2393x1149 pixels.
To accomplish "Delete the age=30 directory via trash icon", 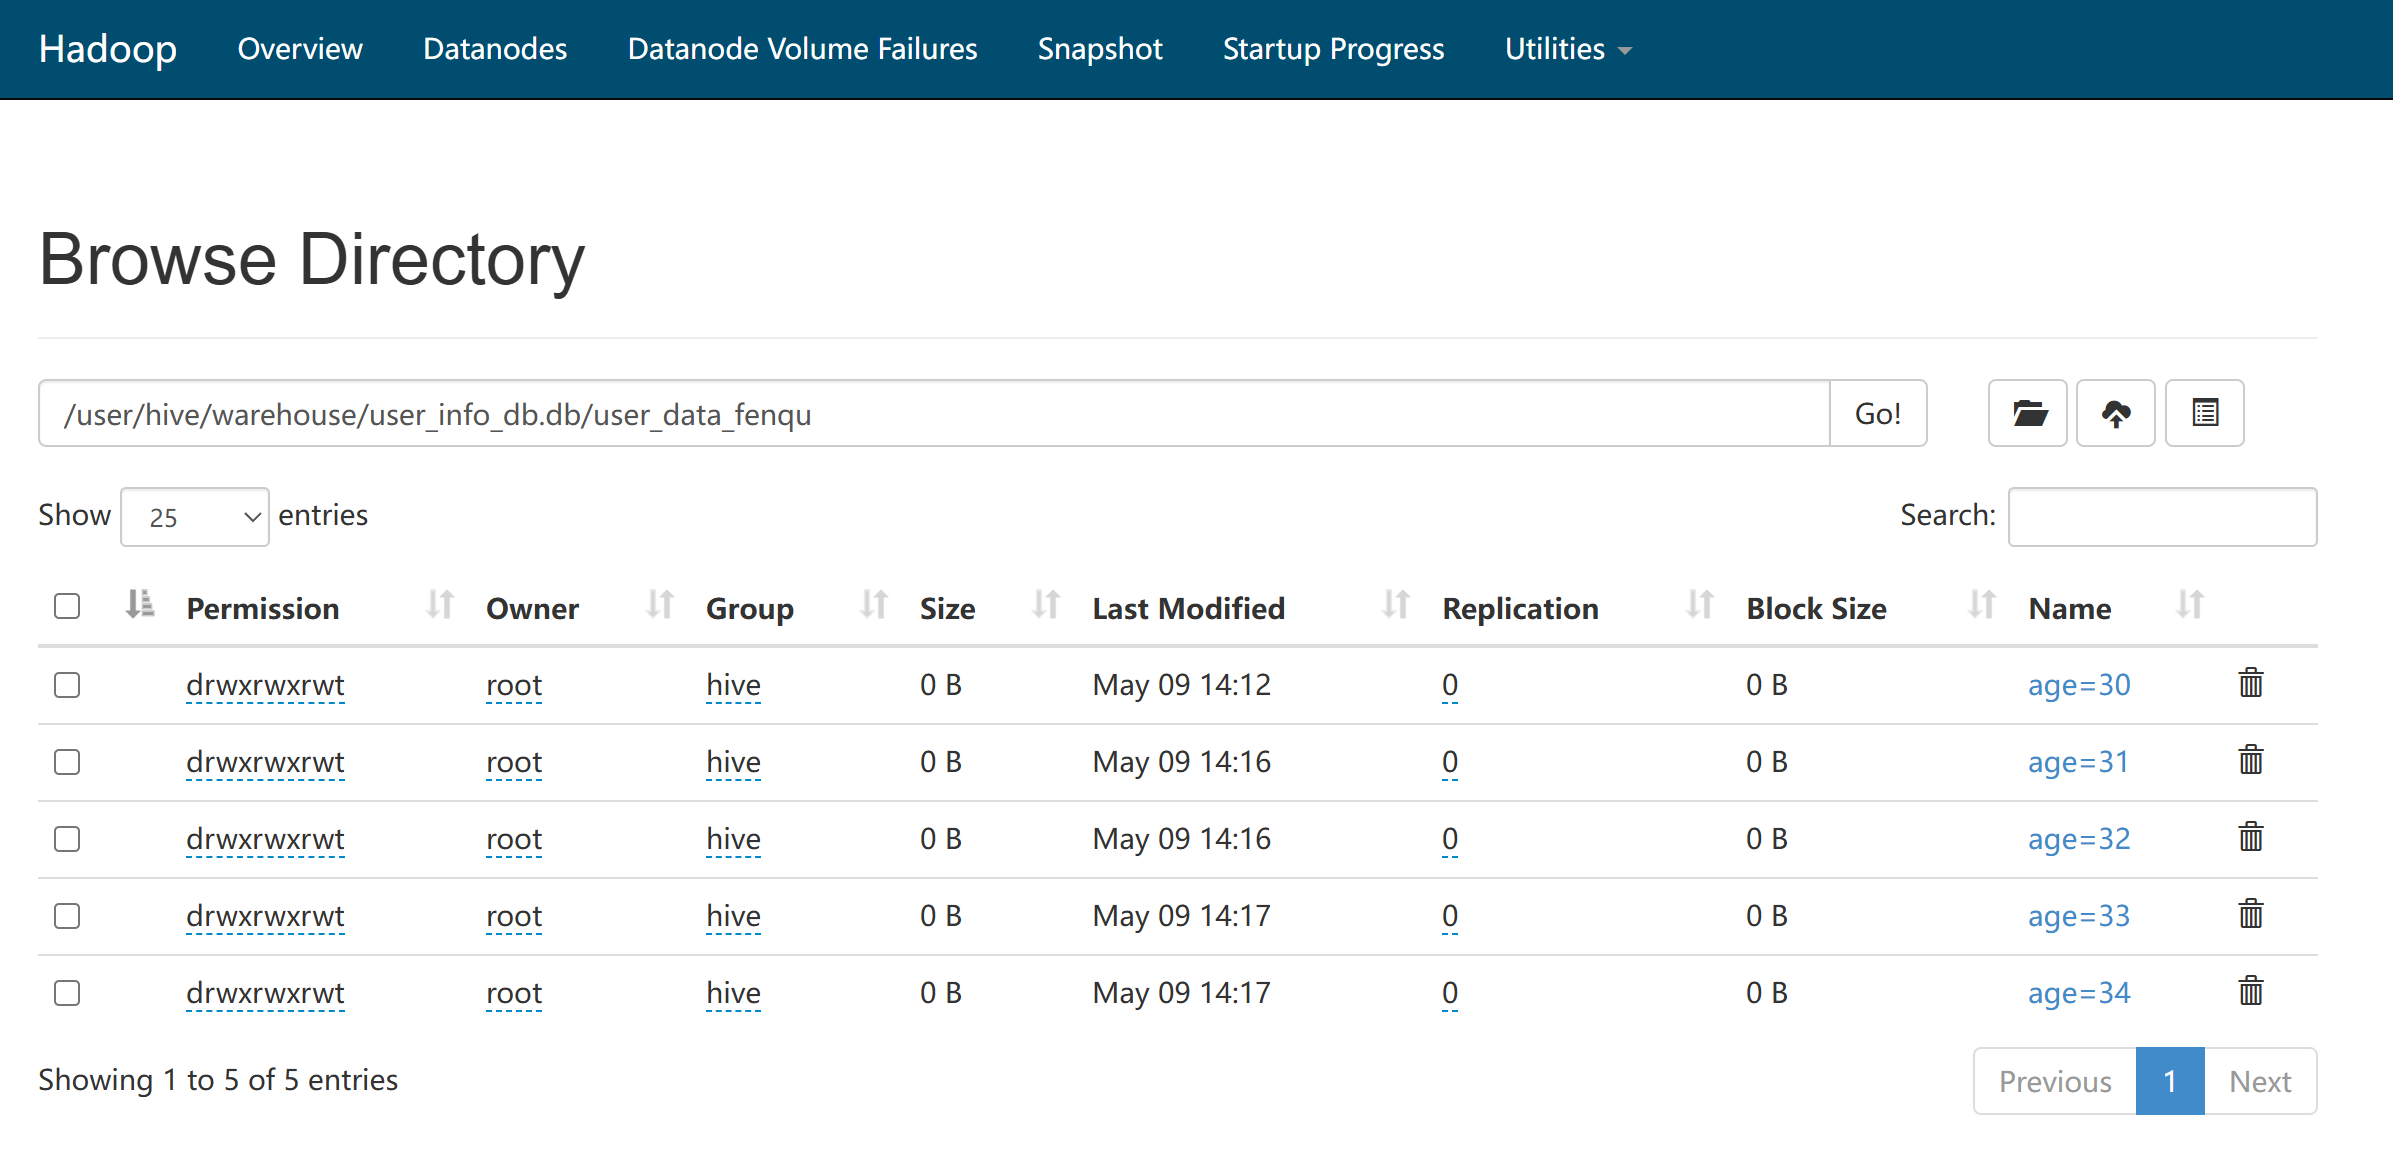I will pos(2250,684).
